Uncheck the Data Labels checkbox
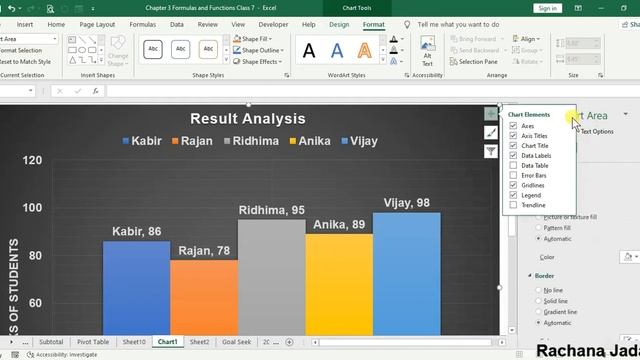The width and height of the screenshot is (640, 360). click(513, 156)
